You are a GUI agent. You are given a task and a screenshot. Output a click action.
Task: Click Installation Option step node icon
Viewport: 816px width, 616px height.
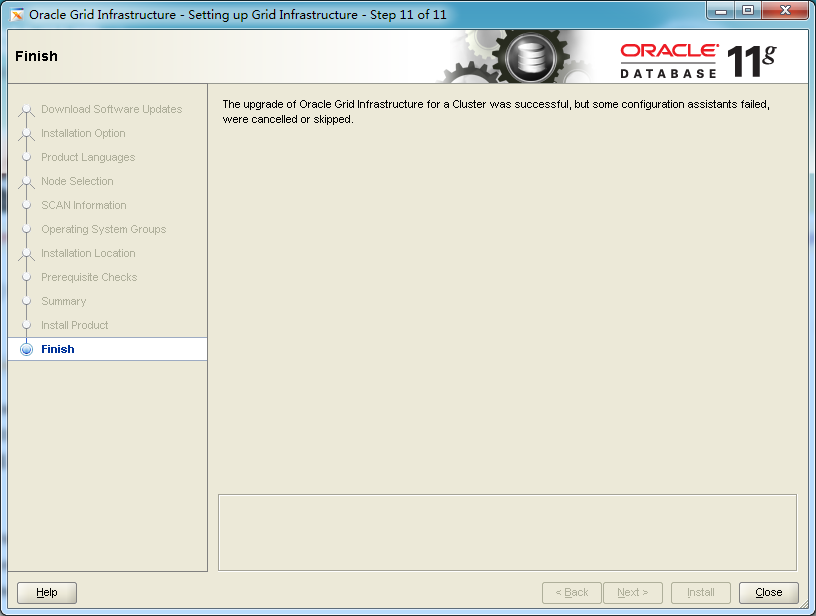[27, 134]
